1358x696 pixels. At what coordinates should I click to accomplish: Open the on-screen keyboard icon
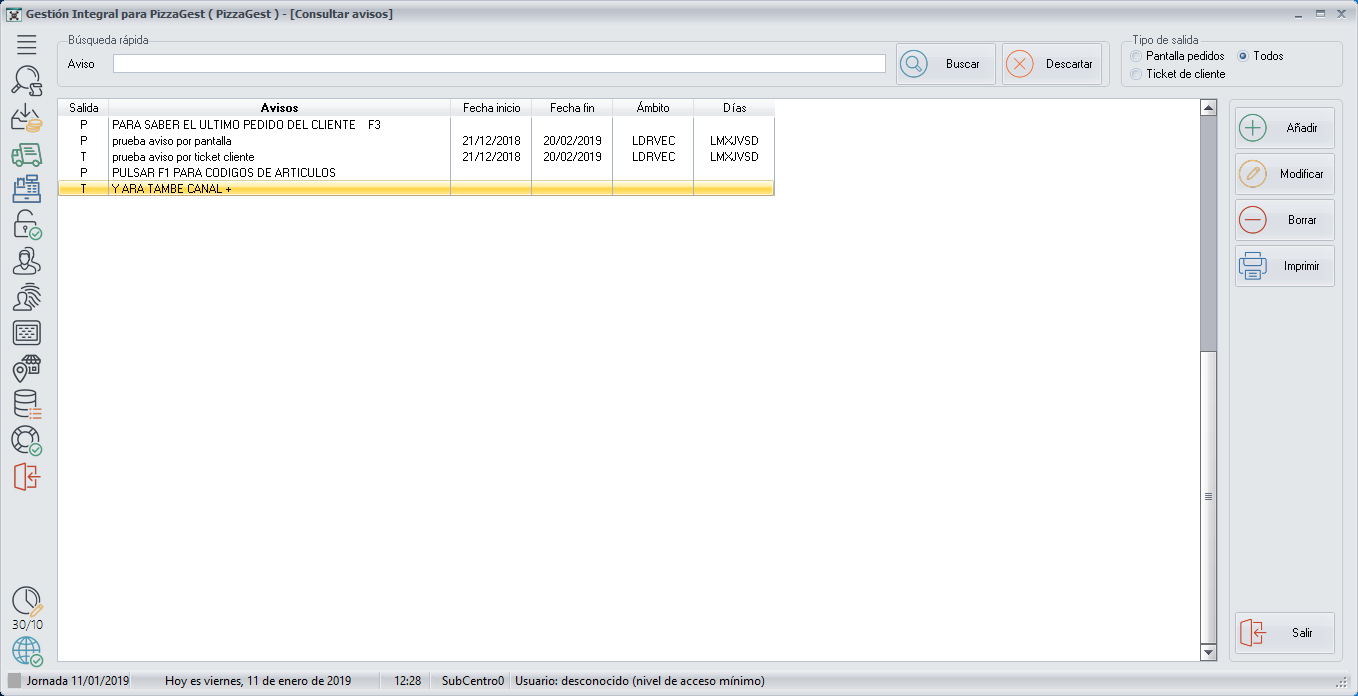click(x=27, y=333)
